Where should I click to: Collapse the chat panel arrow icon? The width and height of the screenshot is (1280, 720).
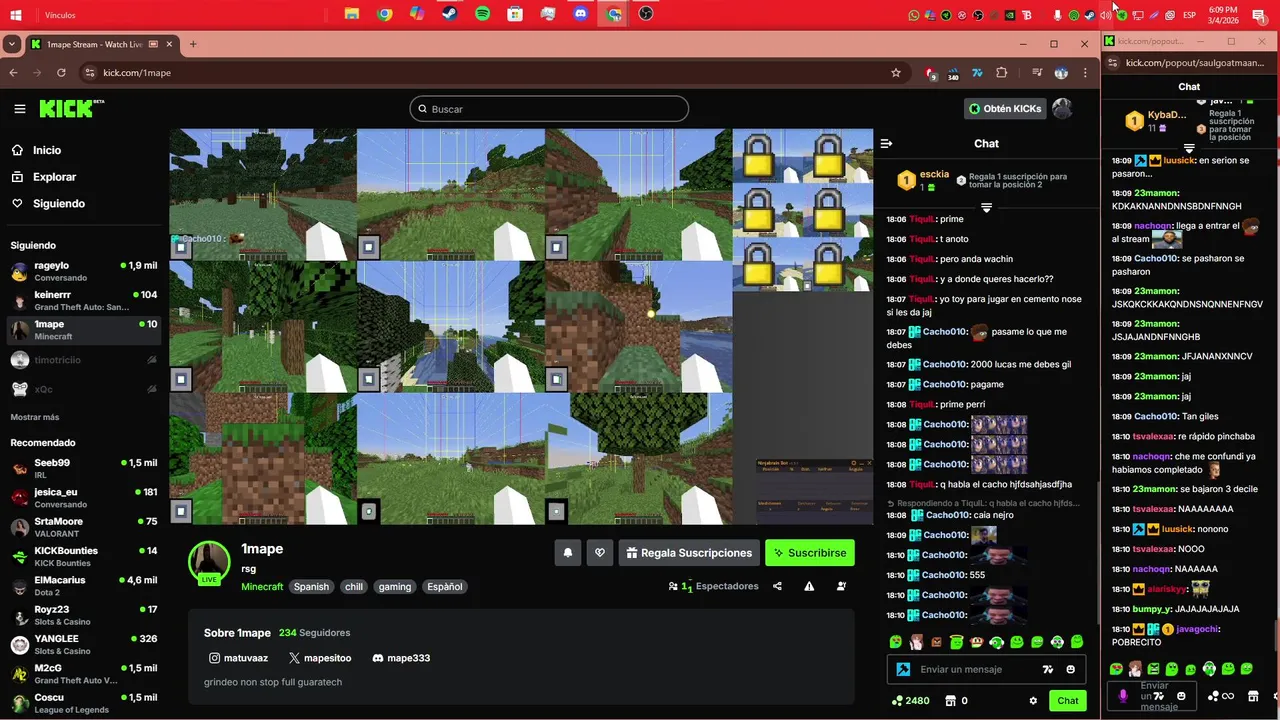click(x=886, y=144)
